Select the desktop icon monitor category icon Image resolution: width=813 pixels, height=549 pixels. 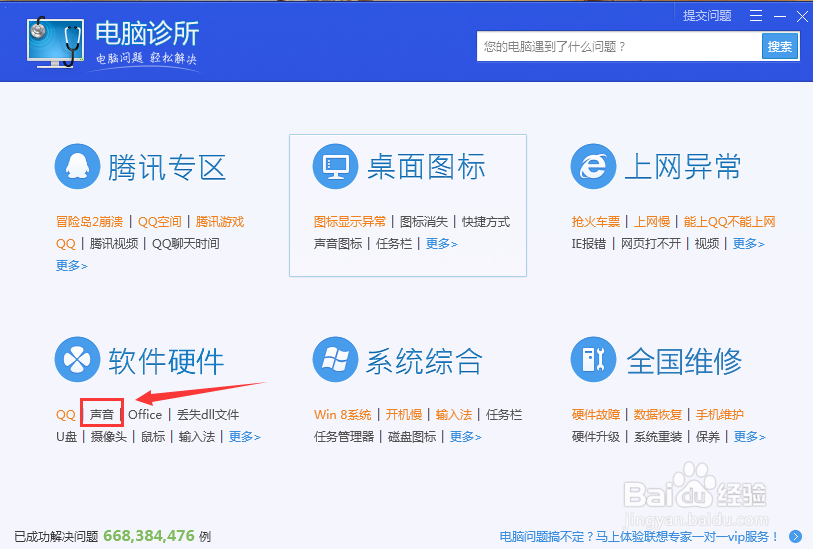(x=335, y=166)
